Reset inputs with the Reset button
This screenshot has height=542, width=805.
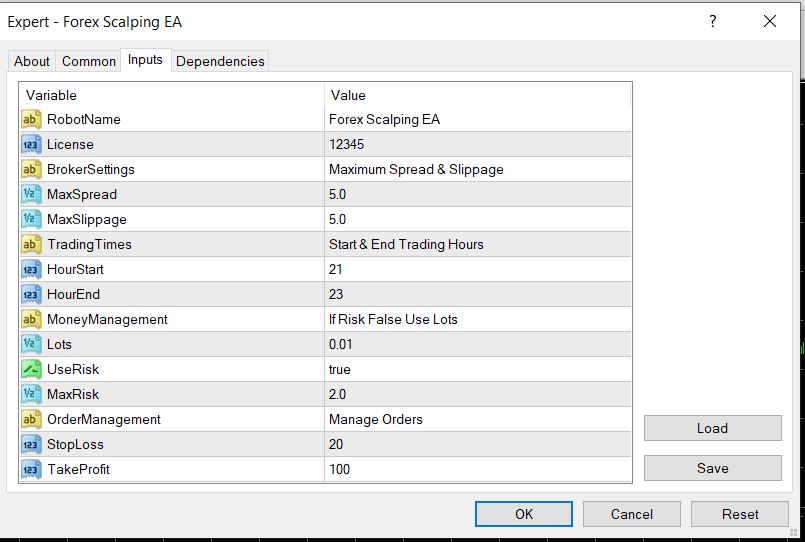pyautogui.click(x=740, y=514)
